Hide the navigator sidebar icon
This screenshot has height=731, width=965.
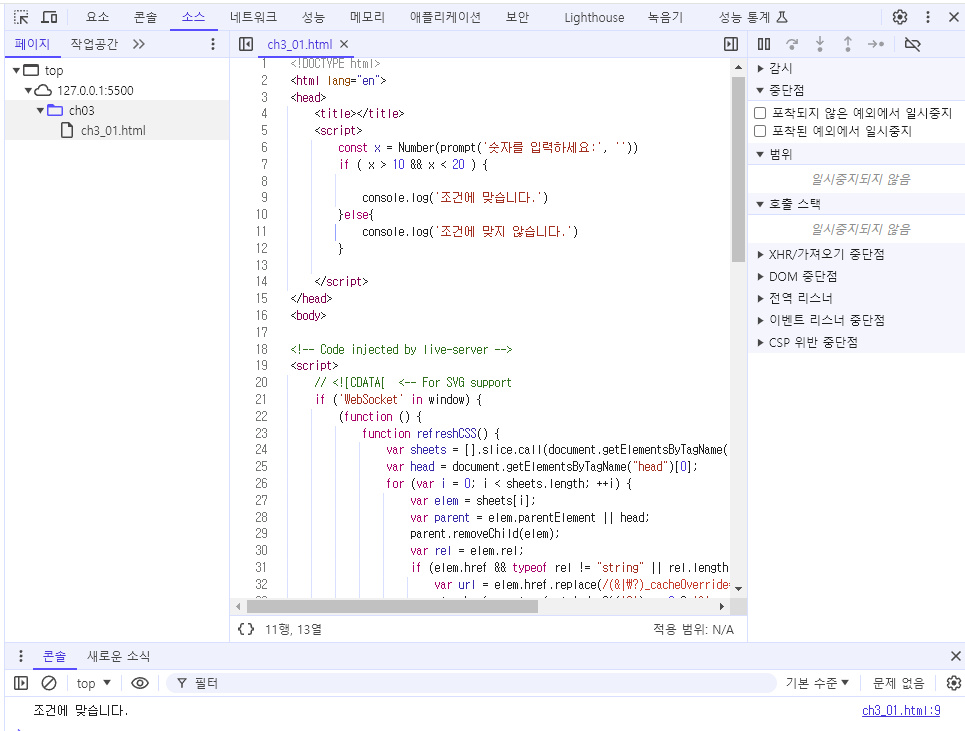click(246, 44)
